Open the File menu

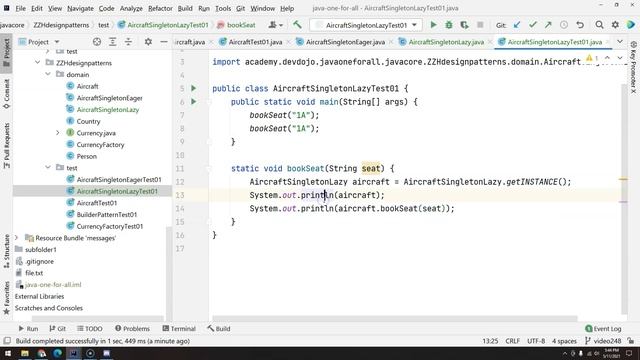[x=20, y=8]
